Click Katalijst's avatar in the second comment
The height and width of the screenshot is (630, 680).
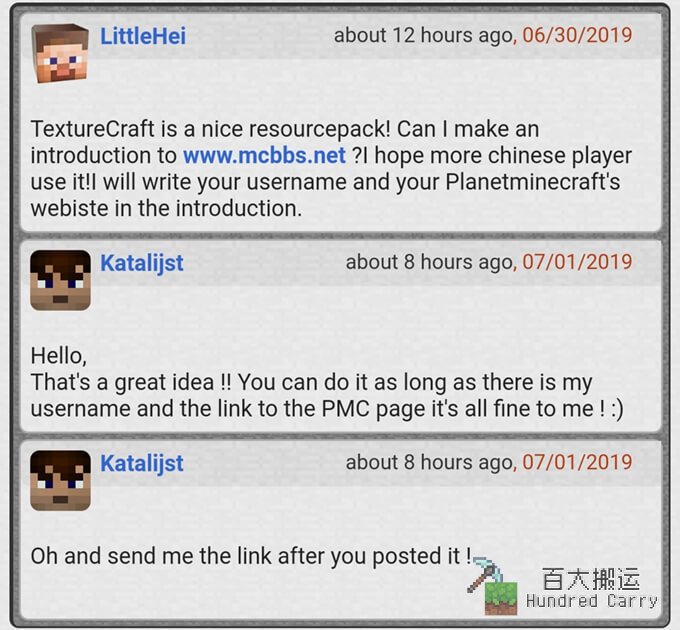(x=60, y=280)
